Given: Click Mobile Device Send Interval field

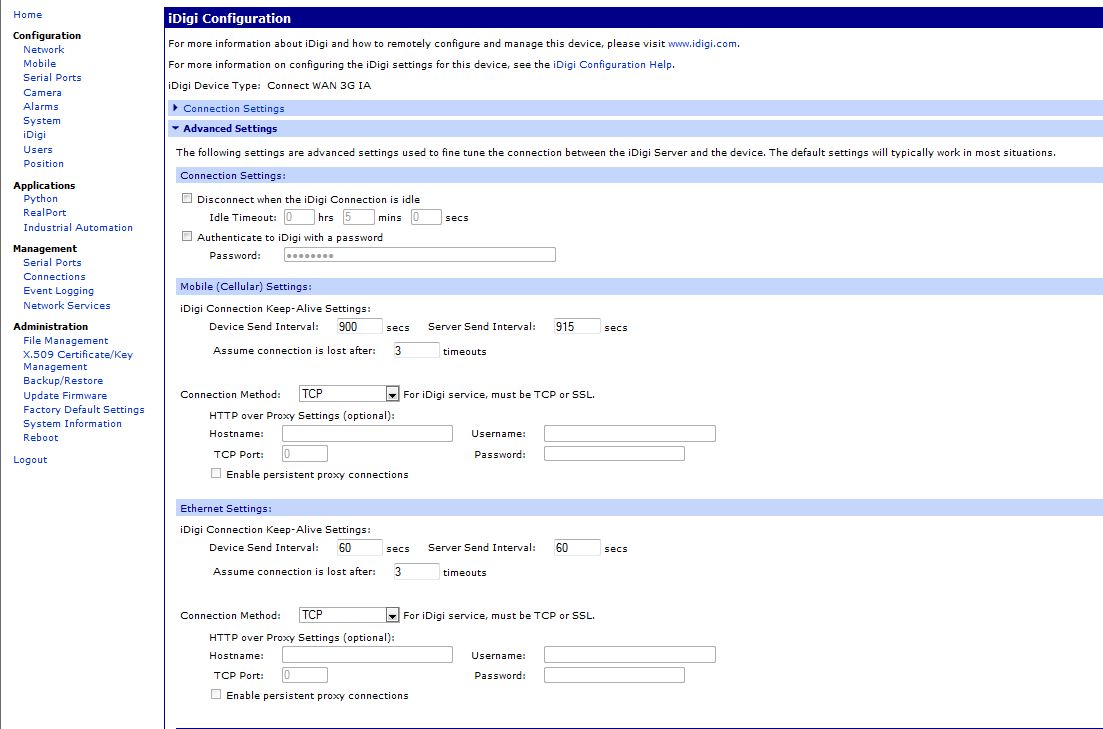Looking at the screenshot, I should (x=360, y=327).
